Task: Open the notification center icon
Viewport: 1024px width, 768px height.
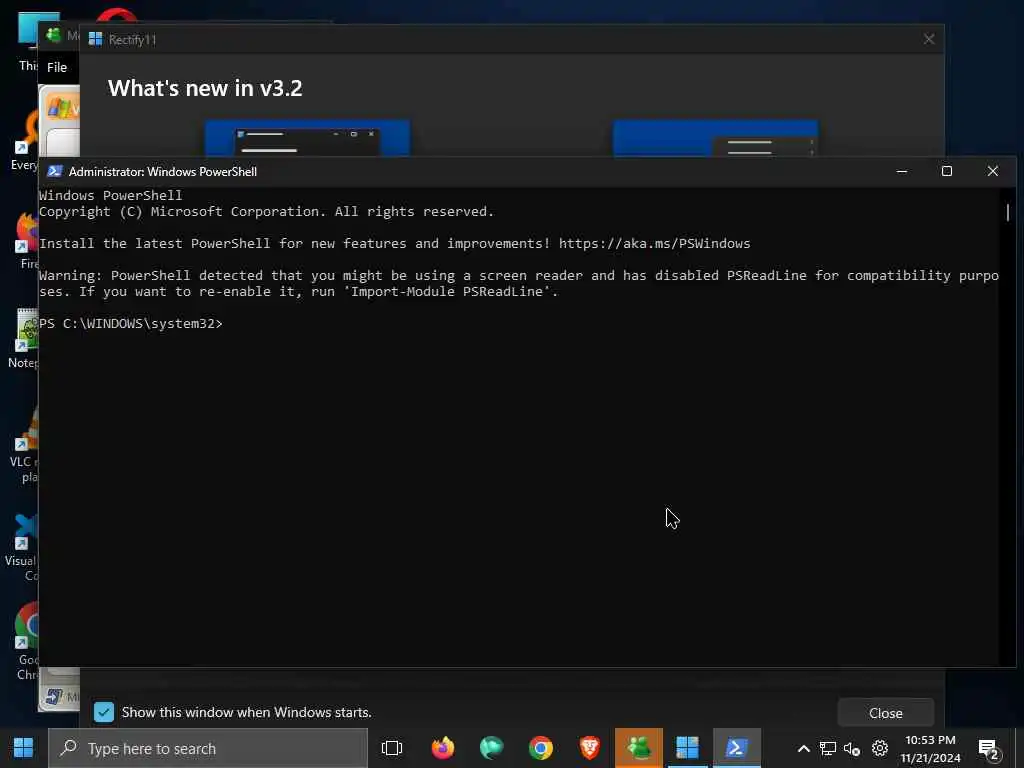Action: click(x=989, y=750)
